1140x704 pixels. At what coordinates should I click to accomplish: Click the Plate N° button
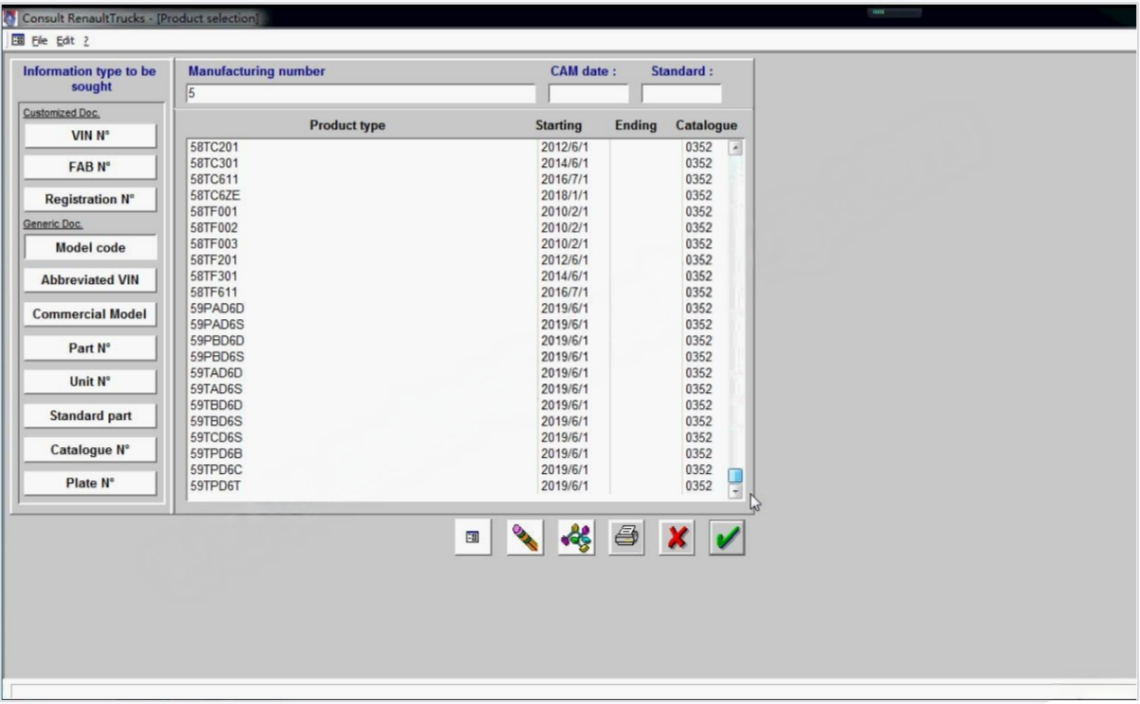(x=90, y=483)
